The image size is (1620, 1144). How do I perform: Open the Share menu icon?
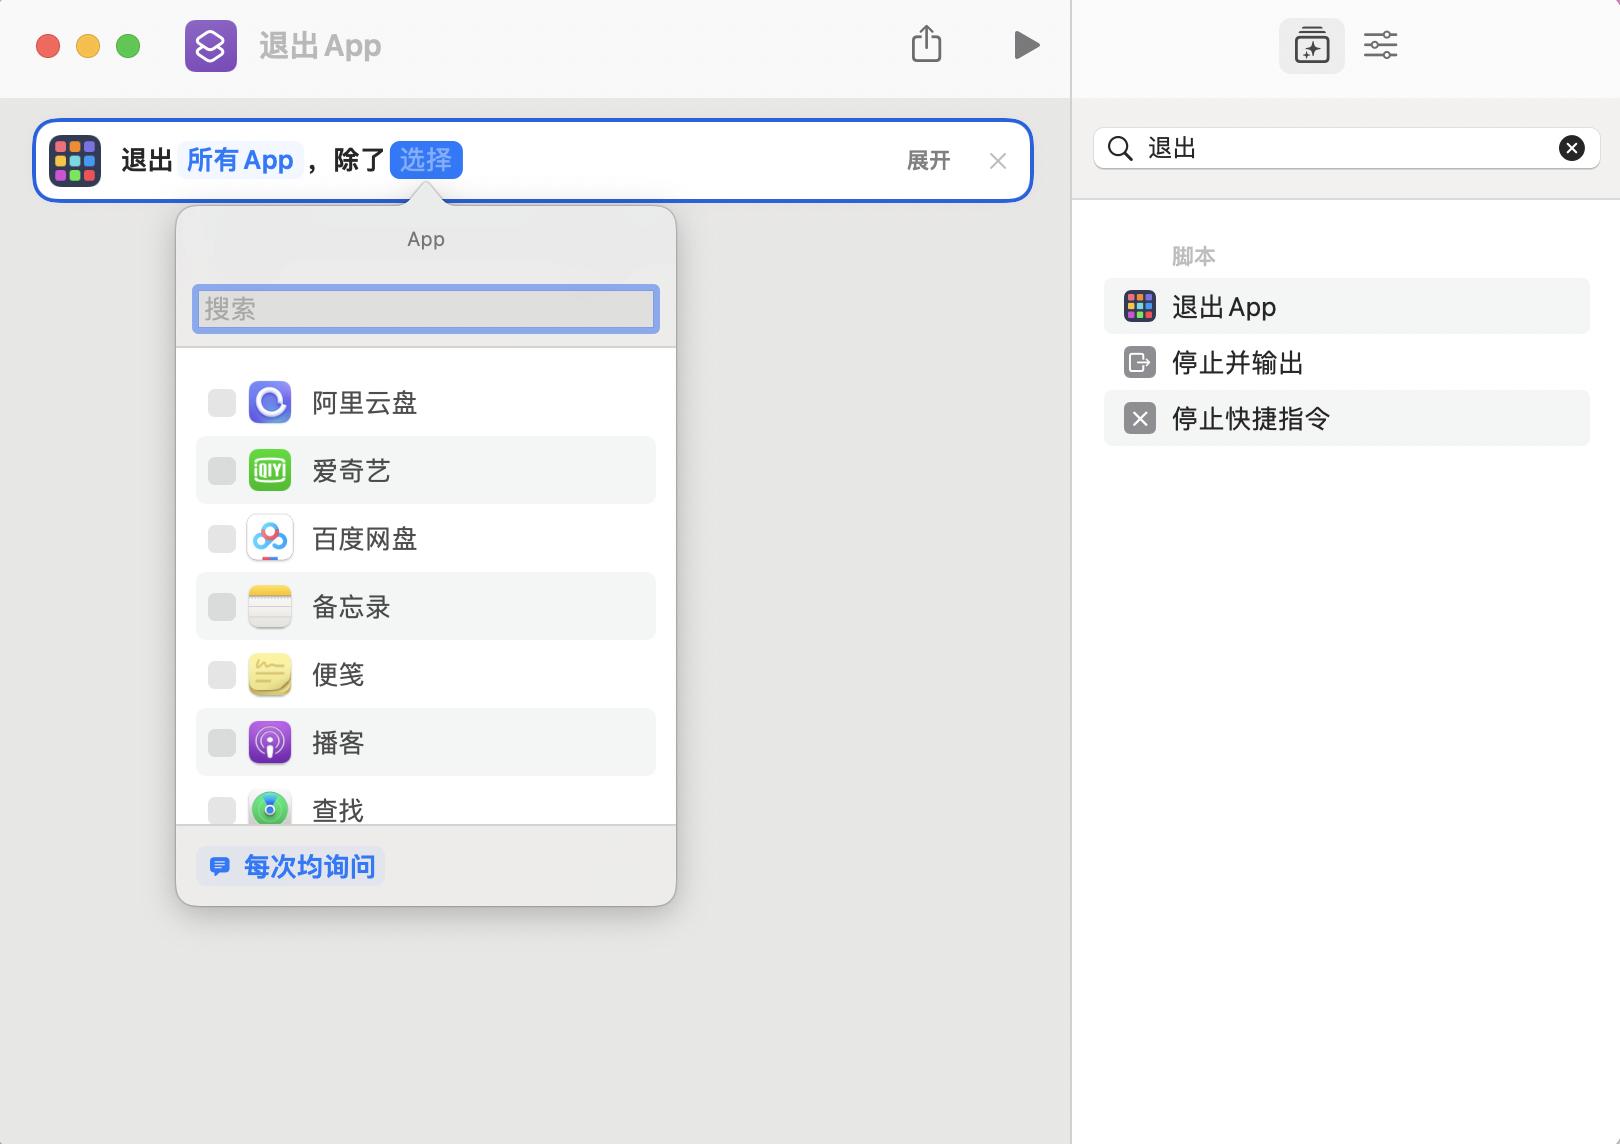click(926, 45)
